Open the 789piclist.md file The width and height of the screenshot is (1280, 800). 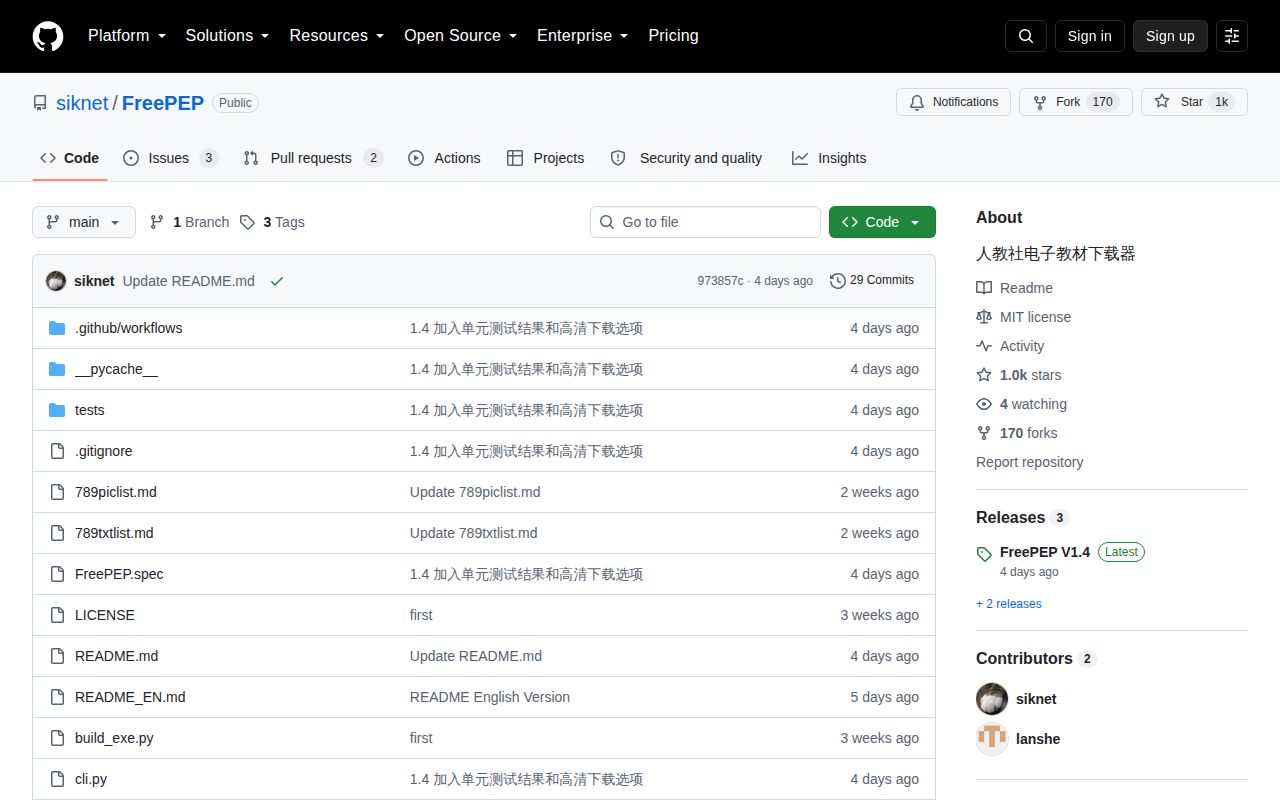click(x=116, y=492)
